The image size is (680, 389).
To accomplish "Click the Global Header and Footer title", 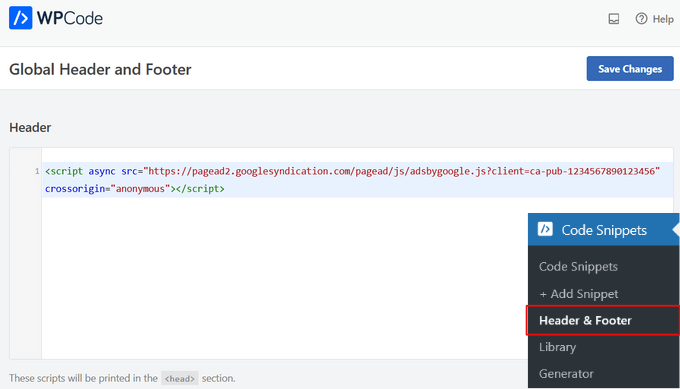I will (100, 69).
